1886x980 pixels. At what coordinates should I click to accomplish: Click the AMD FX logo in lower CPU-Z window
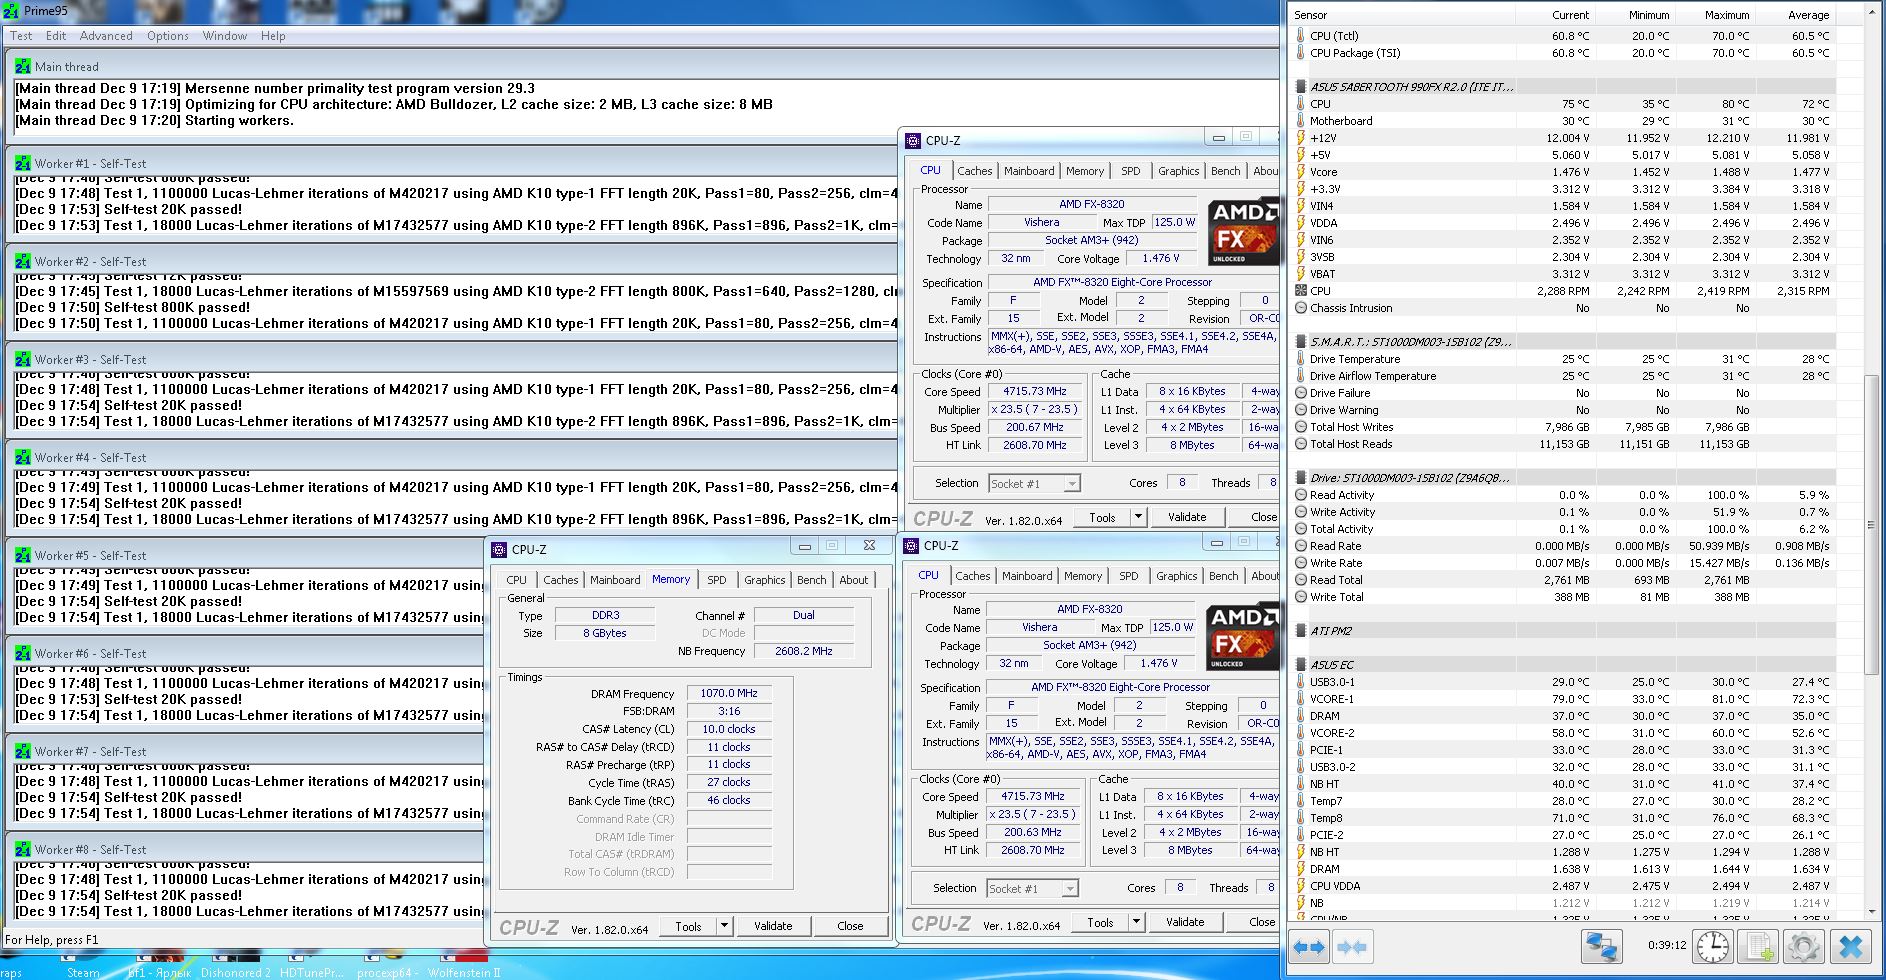(x=1242, y=637)
